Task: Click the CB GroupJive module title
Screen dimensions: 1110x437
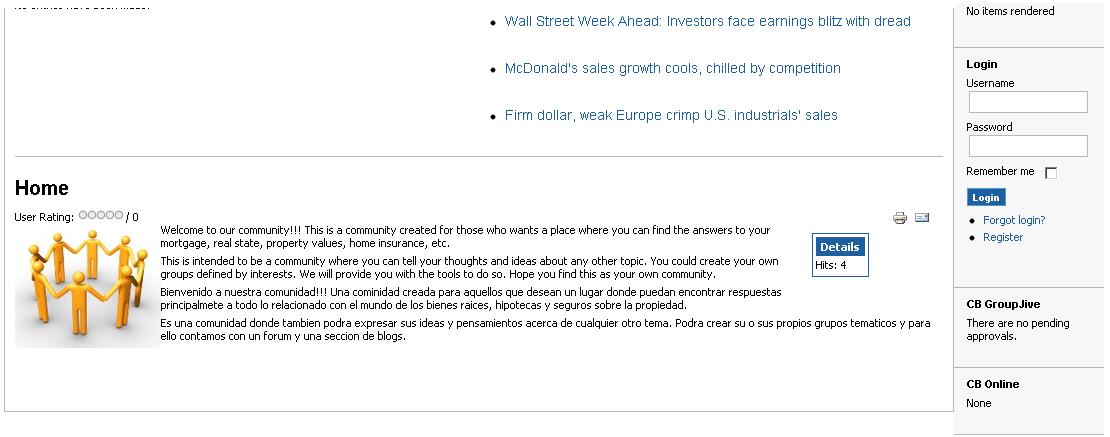Action: pyautogui.click(x=1003, y=304)
